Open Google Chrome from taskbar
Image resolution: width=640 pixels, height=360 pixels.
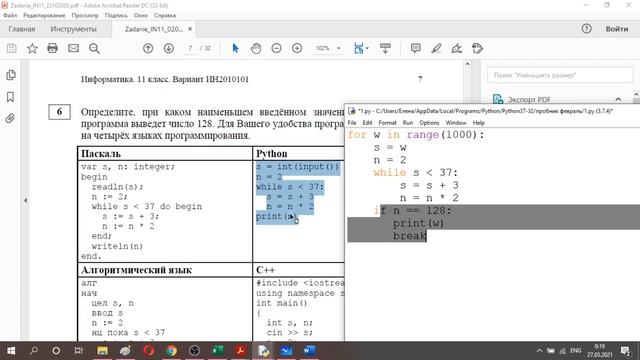click(x=171, y=351)
